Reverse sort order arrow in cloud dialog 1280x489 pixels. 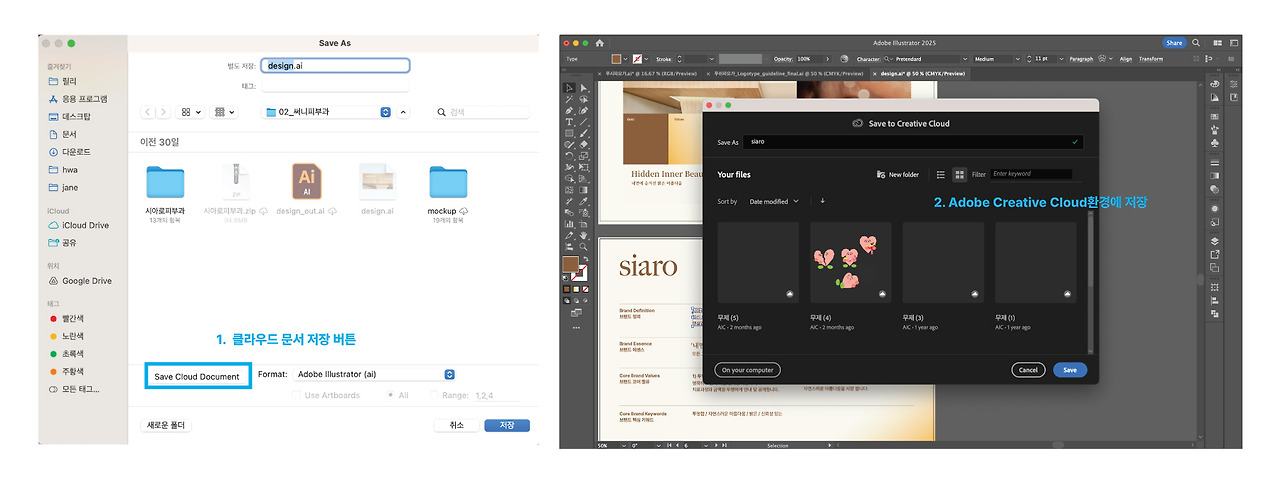tap(822, 201)
